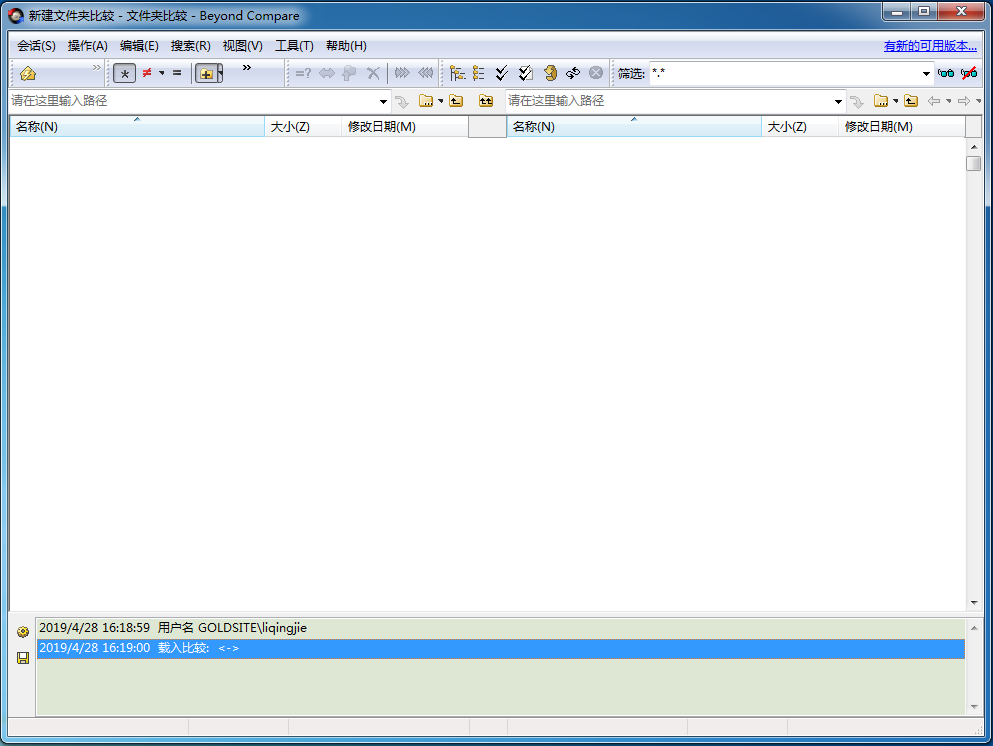The image size is (993, 746).
Task: Click the glasses filter icon
Action: 945,73
